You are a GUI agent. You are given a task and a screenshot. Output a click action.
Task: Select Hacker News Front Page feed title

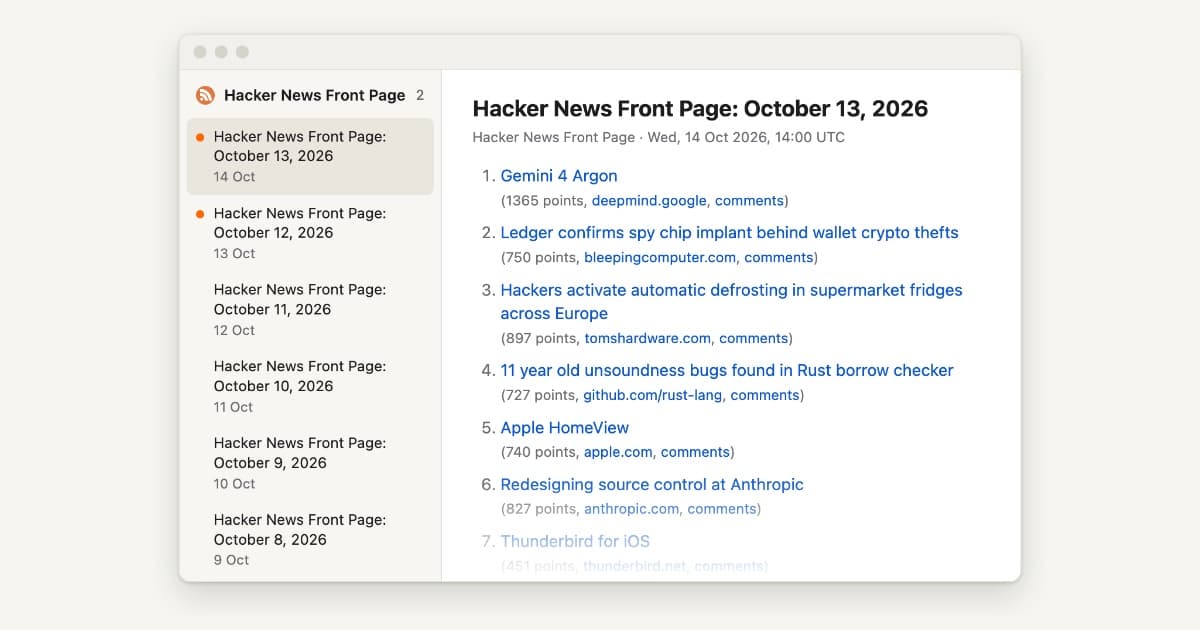(314, 95)
